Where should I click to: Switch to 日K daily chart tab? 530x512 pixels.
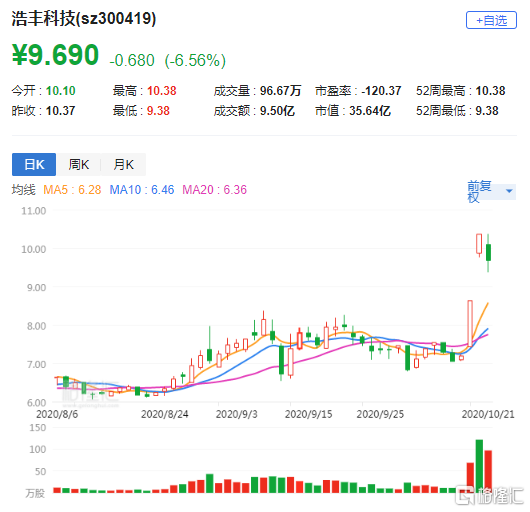click(34, 165)
